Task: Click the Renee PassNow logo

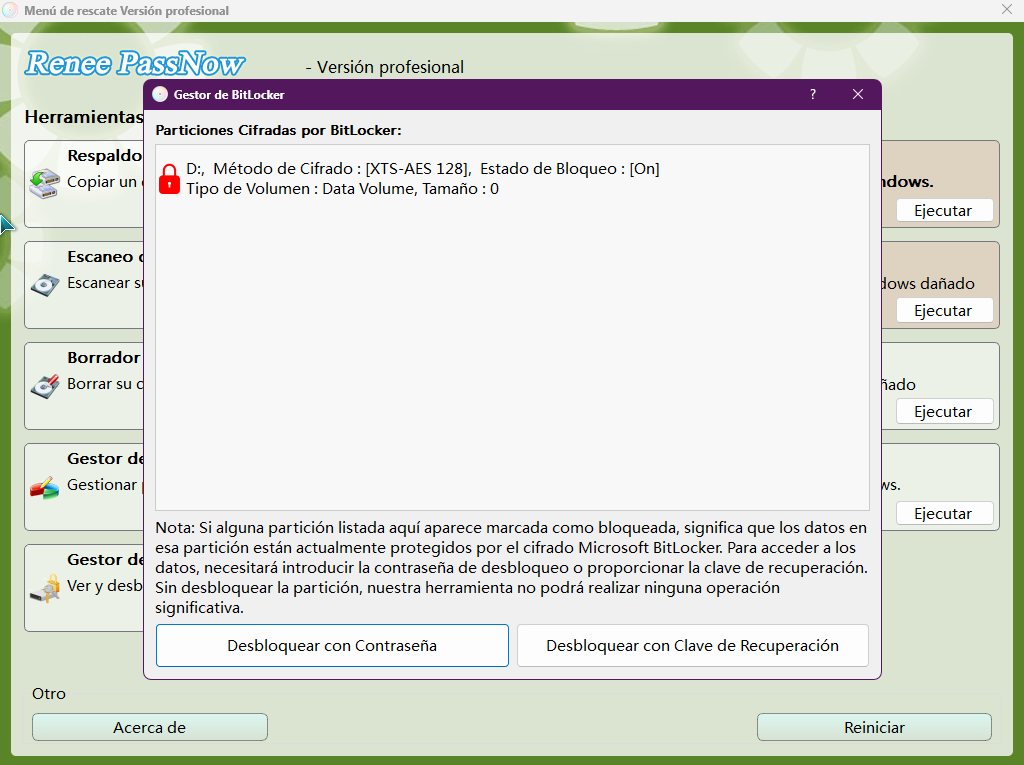Action: tap(134, 63)
